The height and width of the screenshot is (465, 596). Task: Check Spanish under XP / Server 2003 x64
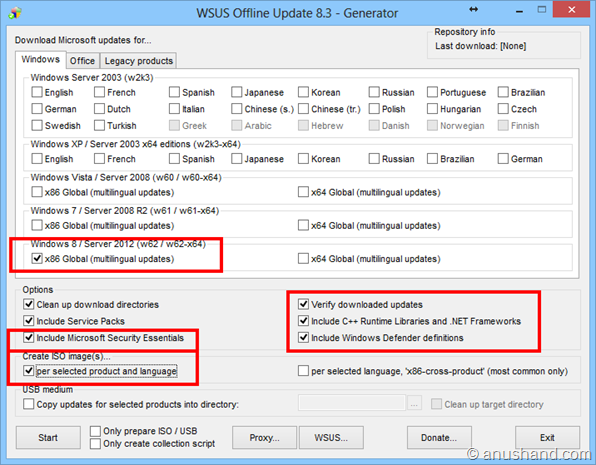(174, 159)
